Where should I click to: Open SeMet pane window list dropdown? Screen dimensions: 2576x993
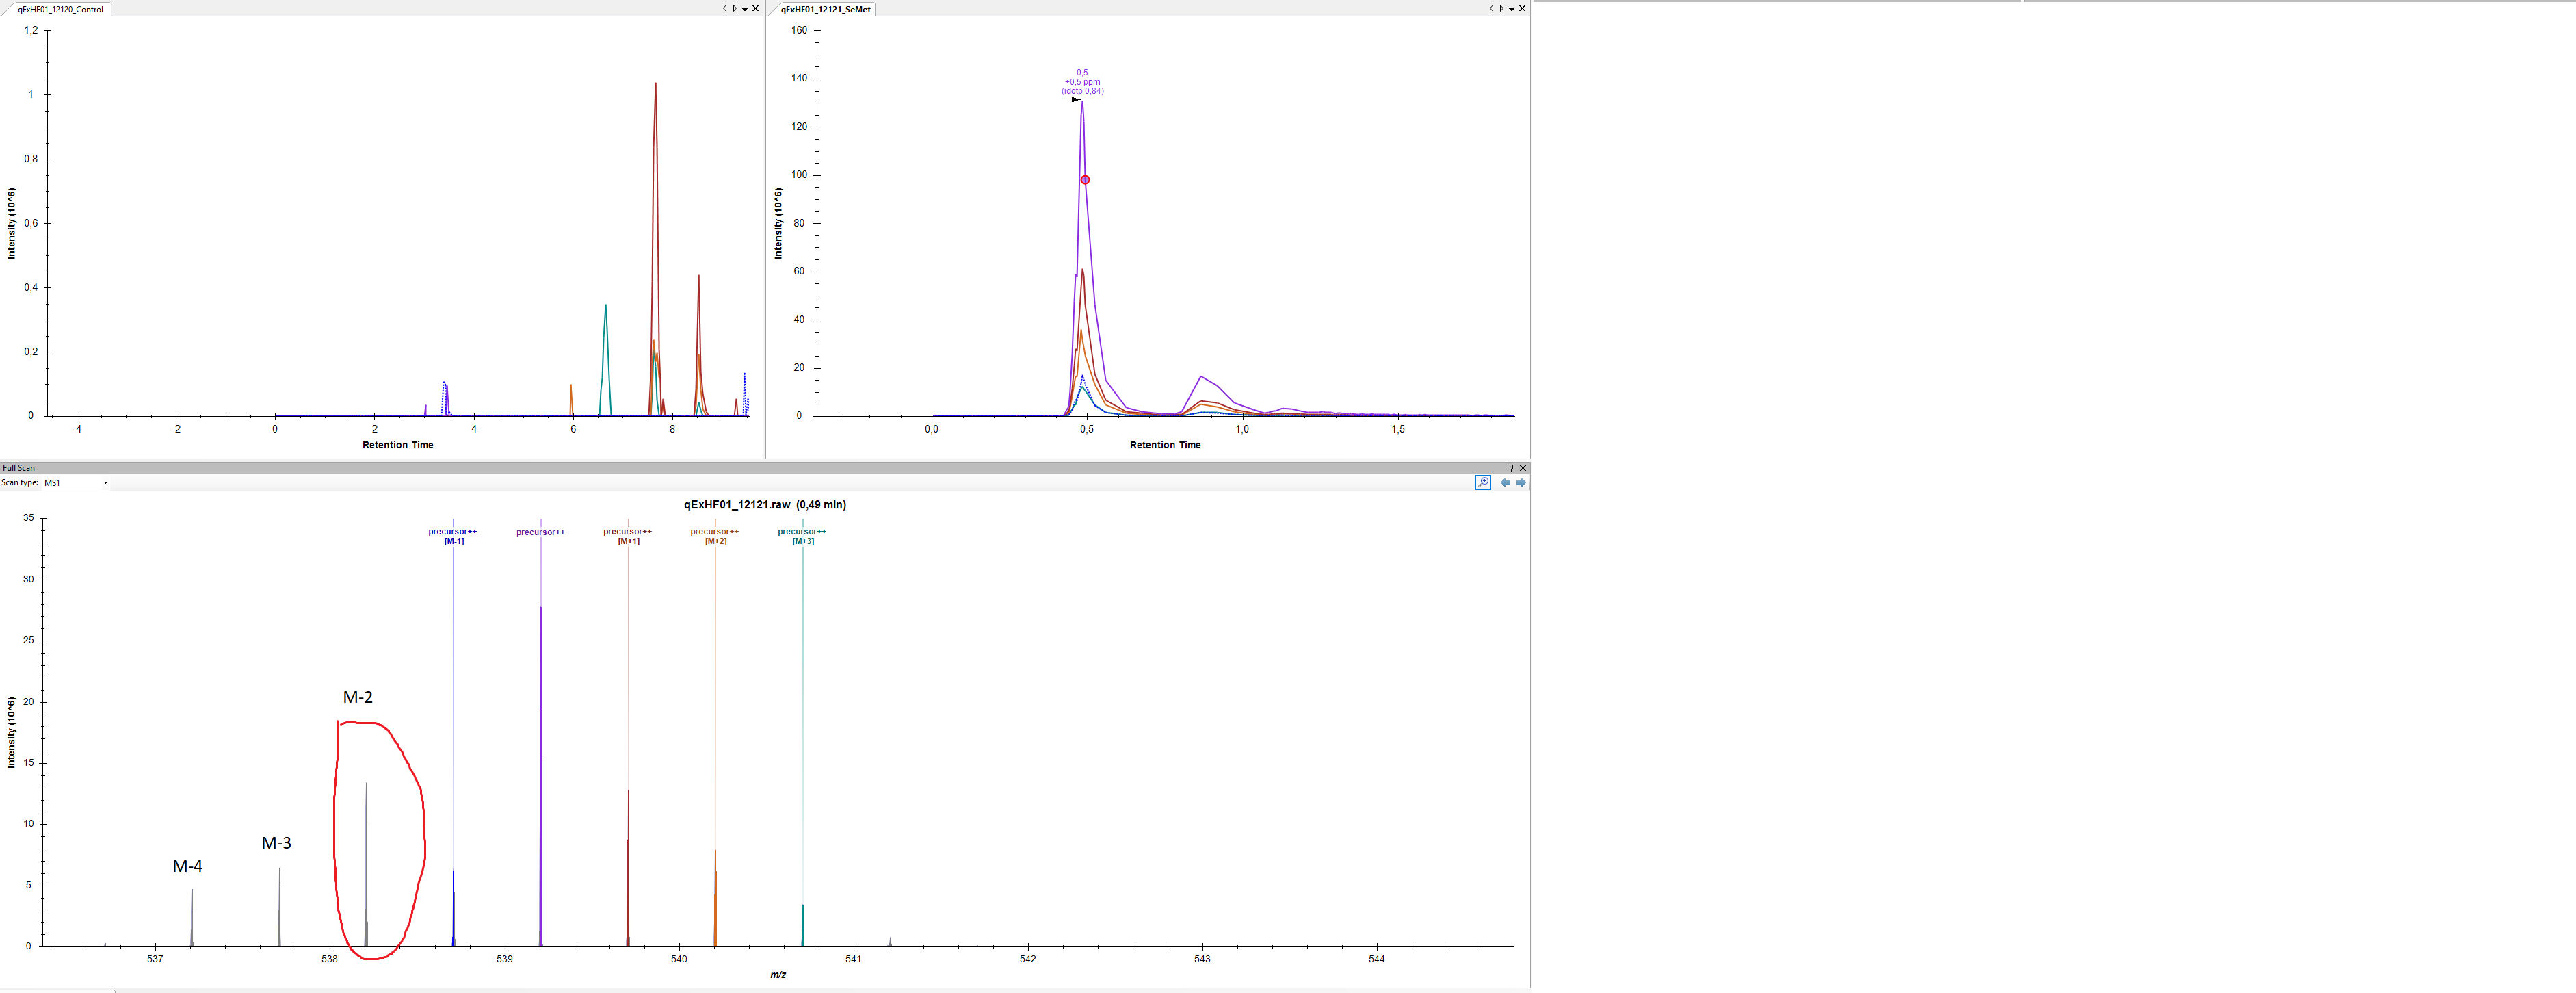[x=1511, y=9]
